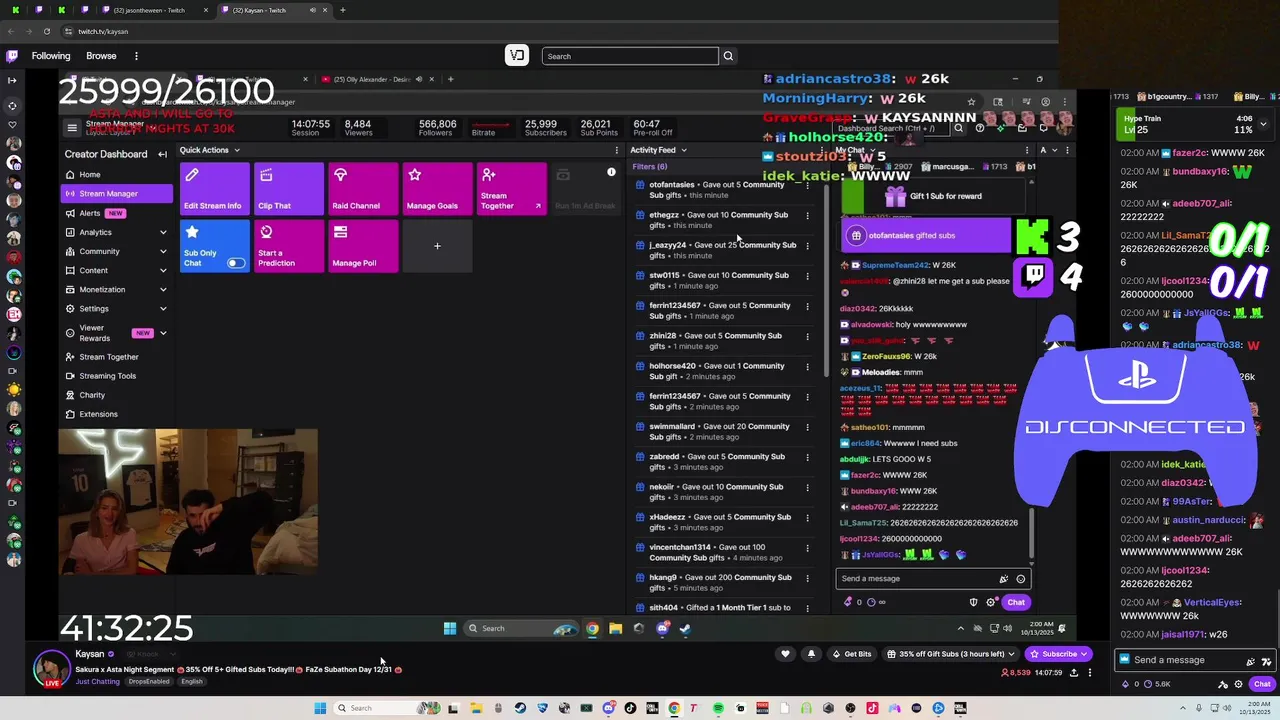Screen dimensions: 1280x720
Task: Open the Browse page
Action: click(x=101, y=56)
